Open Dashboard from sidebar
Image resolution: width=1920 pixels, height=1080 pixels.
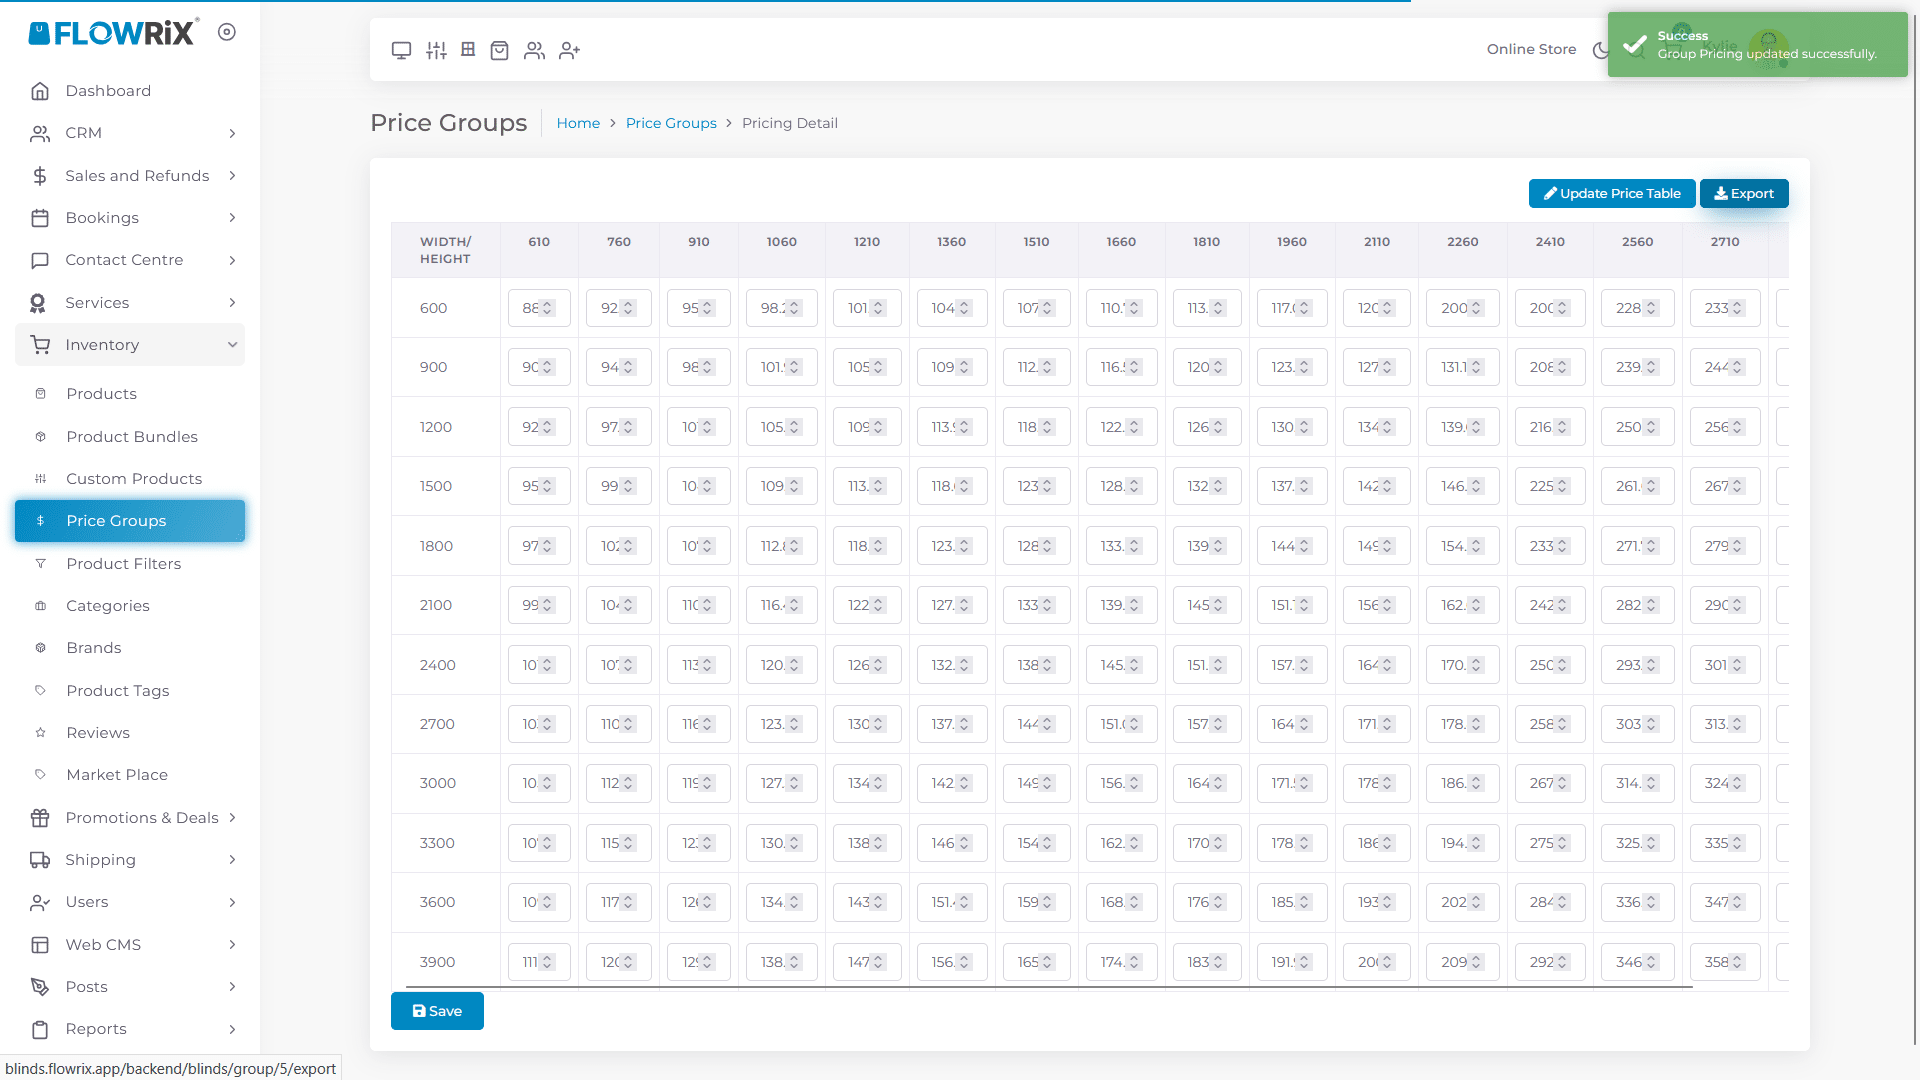[108, 91]
